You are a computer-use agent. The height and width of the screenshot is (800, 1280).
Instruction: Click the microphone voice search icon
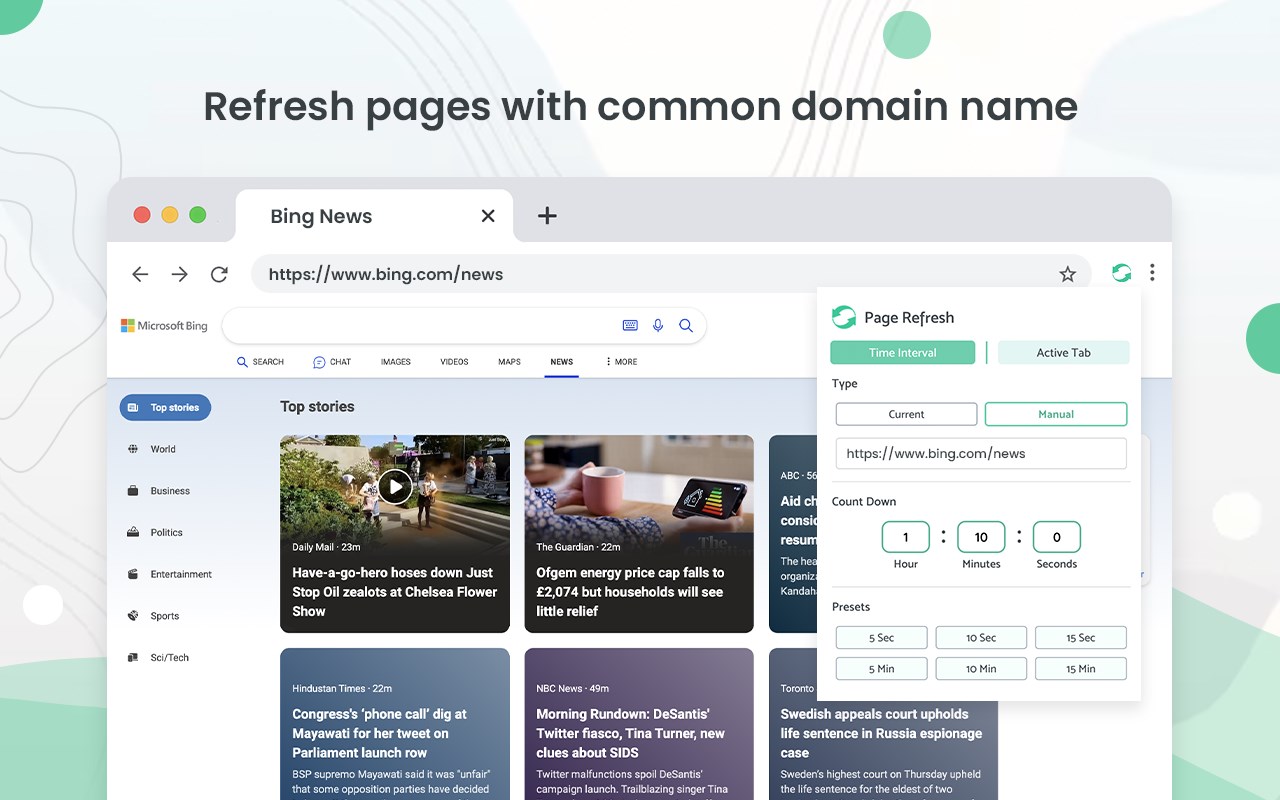tap(658, 325)
